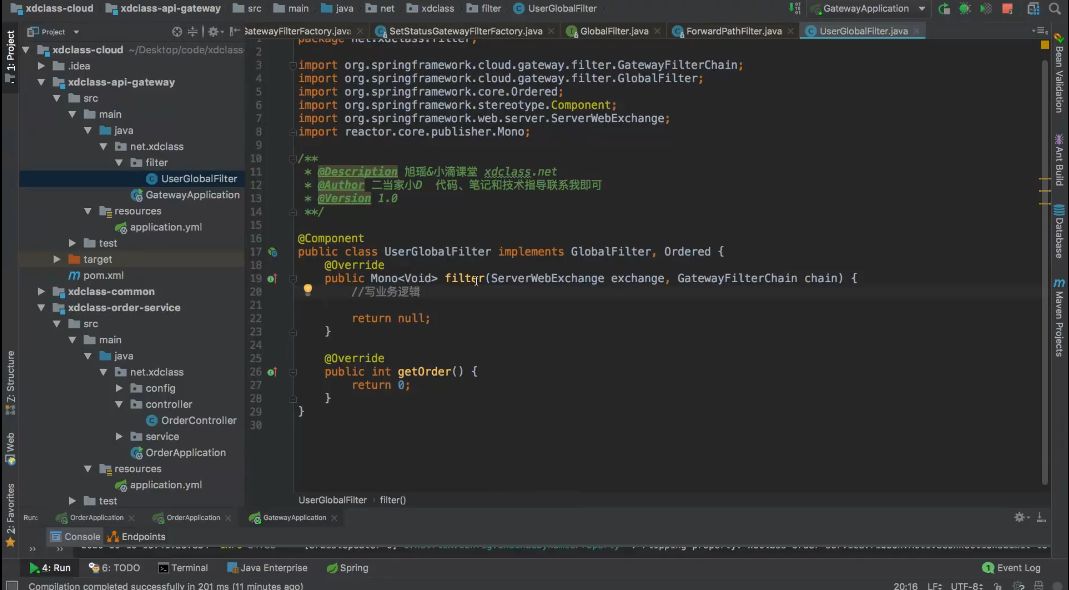Viewport: 1069px width, 590px height.
Task: Toggle the Maven Projects side panel
Action: tap(1059, 317)
